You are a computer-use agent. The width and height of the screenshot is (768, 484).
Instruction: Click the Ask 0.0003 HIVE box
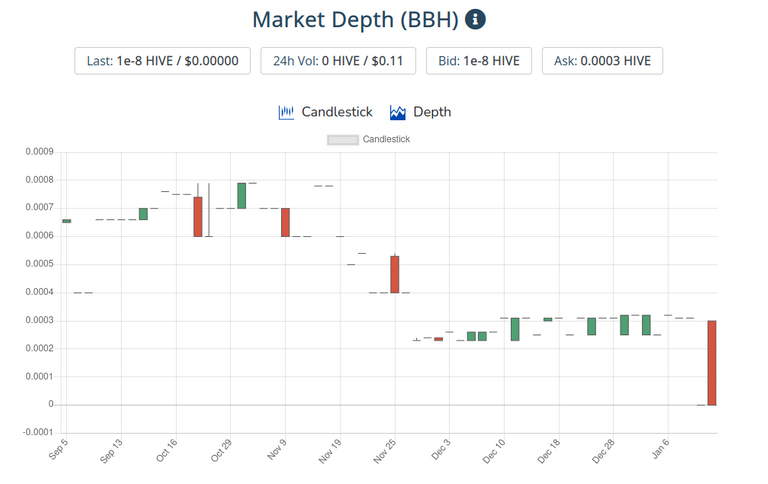coord(602,61)
